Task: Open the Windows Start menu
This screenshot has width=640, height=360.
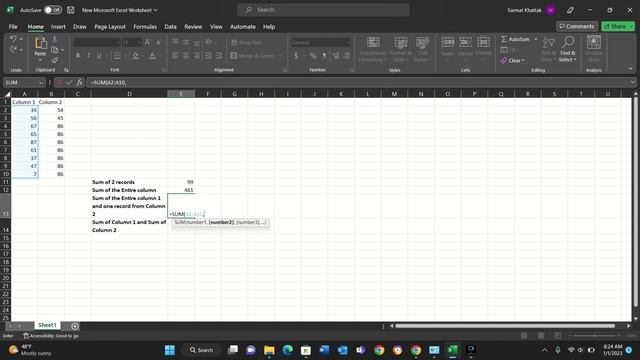Action: 170,350
